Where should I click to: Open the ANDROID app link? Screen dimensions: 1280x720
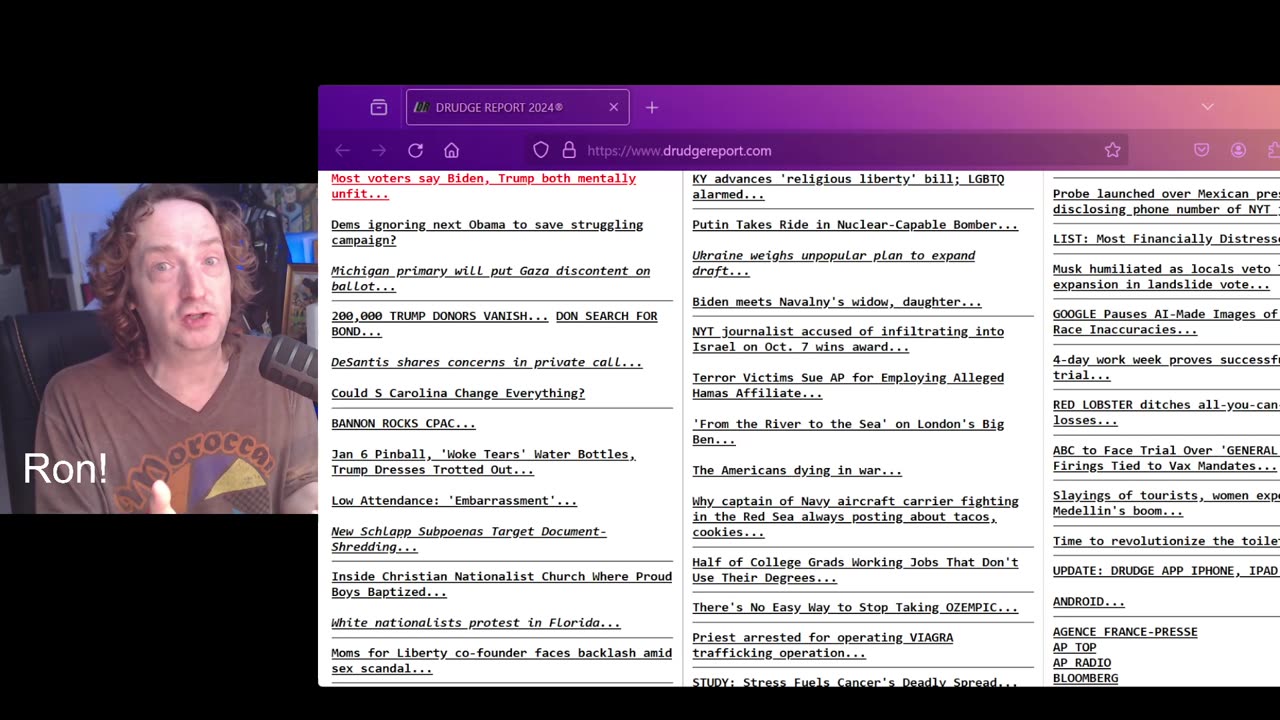[1088, 601]
